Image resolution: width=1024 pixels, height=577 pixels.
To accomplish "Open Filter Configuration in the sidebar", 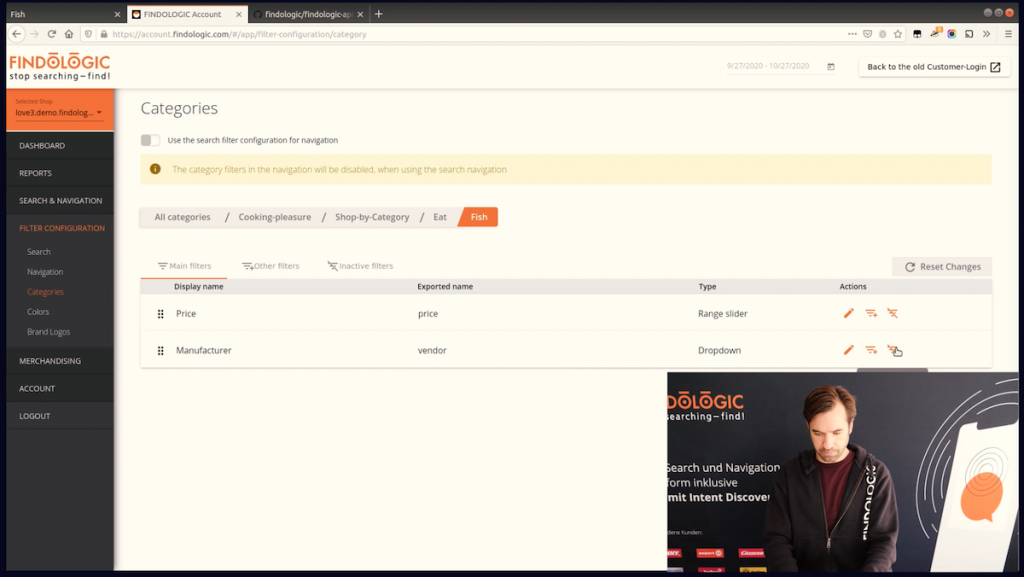I will [x=60, y=228].
